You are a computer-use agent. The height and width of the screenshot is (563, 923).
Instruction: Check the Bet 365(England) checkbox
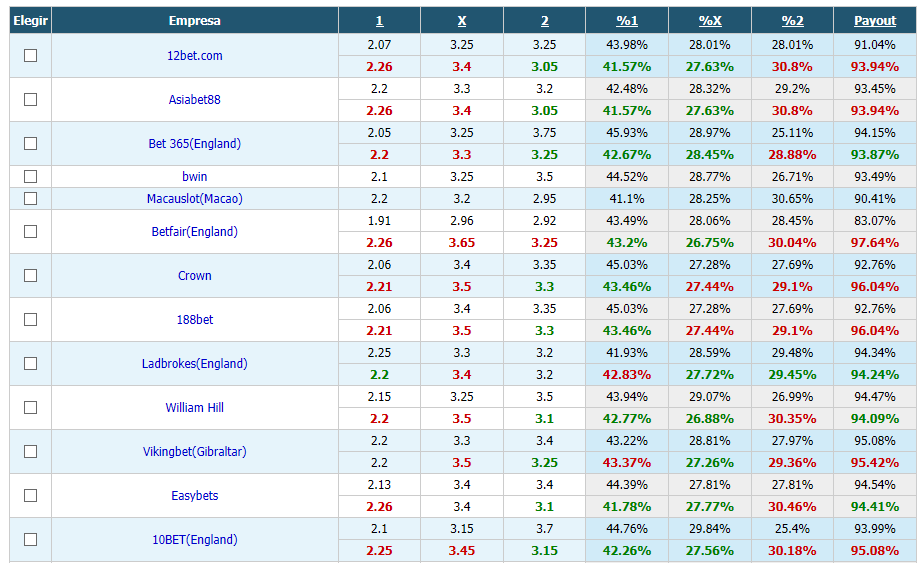click(30, 144)
